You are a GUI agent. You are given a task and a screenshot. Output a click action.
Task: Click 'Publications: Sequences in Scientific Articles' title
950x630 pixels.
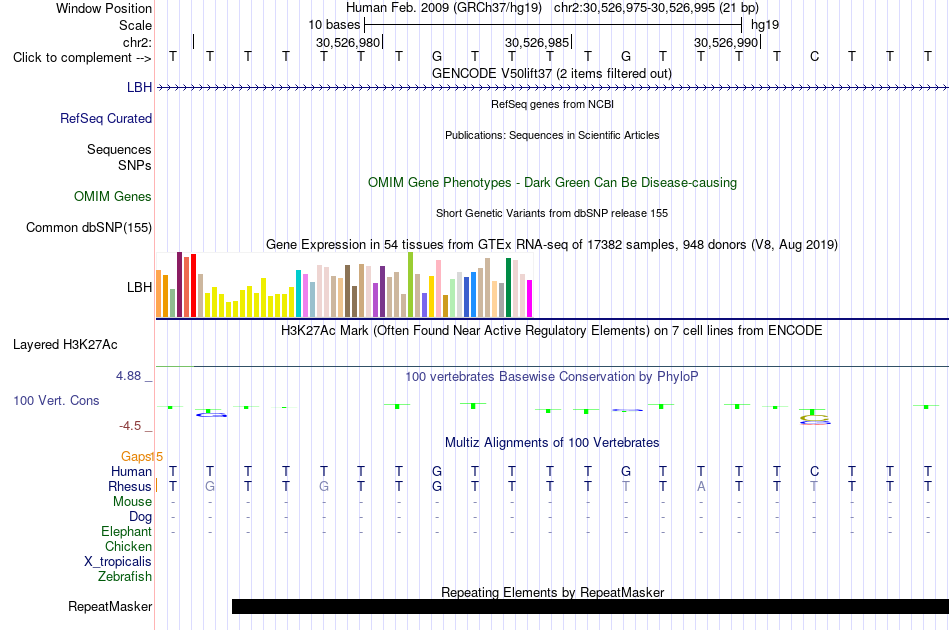click(x=552, y=135)
